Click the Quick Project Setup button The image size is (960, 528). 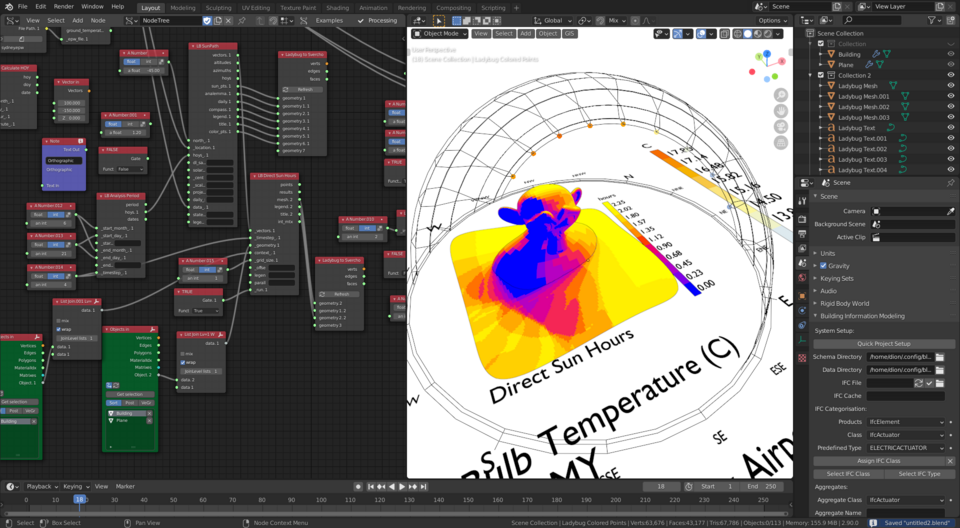[x=883, y=344]
